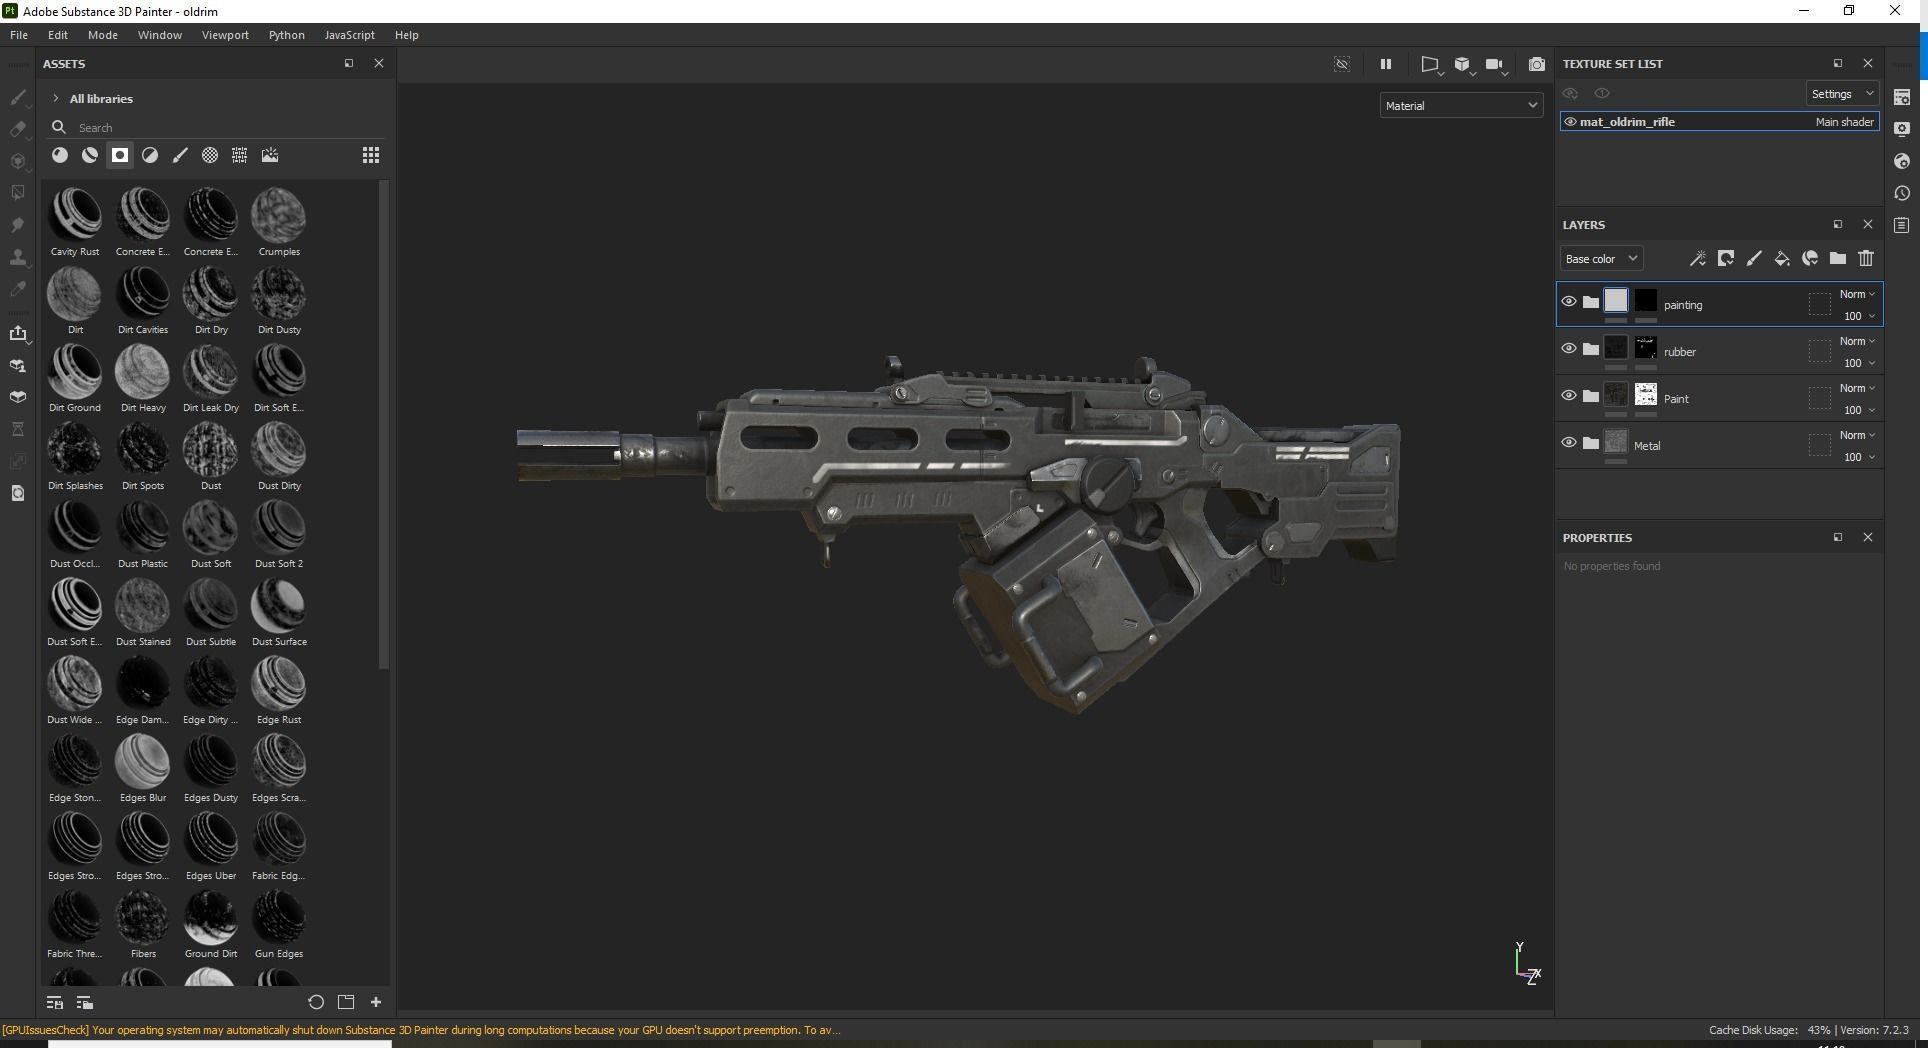
Task: Select the Clone stamp tool
Action: click(17, 257)
